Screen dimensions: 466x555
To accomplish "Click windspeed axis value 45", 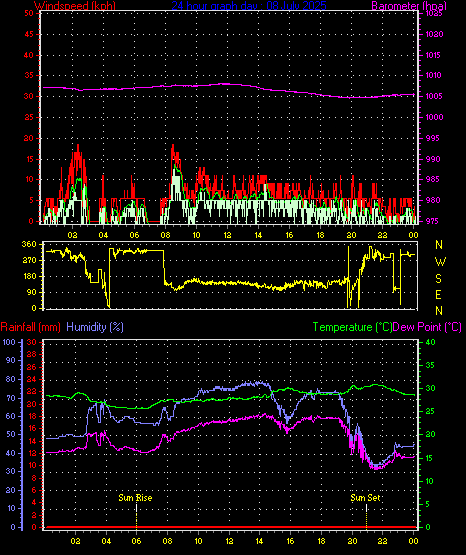I will [29, 34].
